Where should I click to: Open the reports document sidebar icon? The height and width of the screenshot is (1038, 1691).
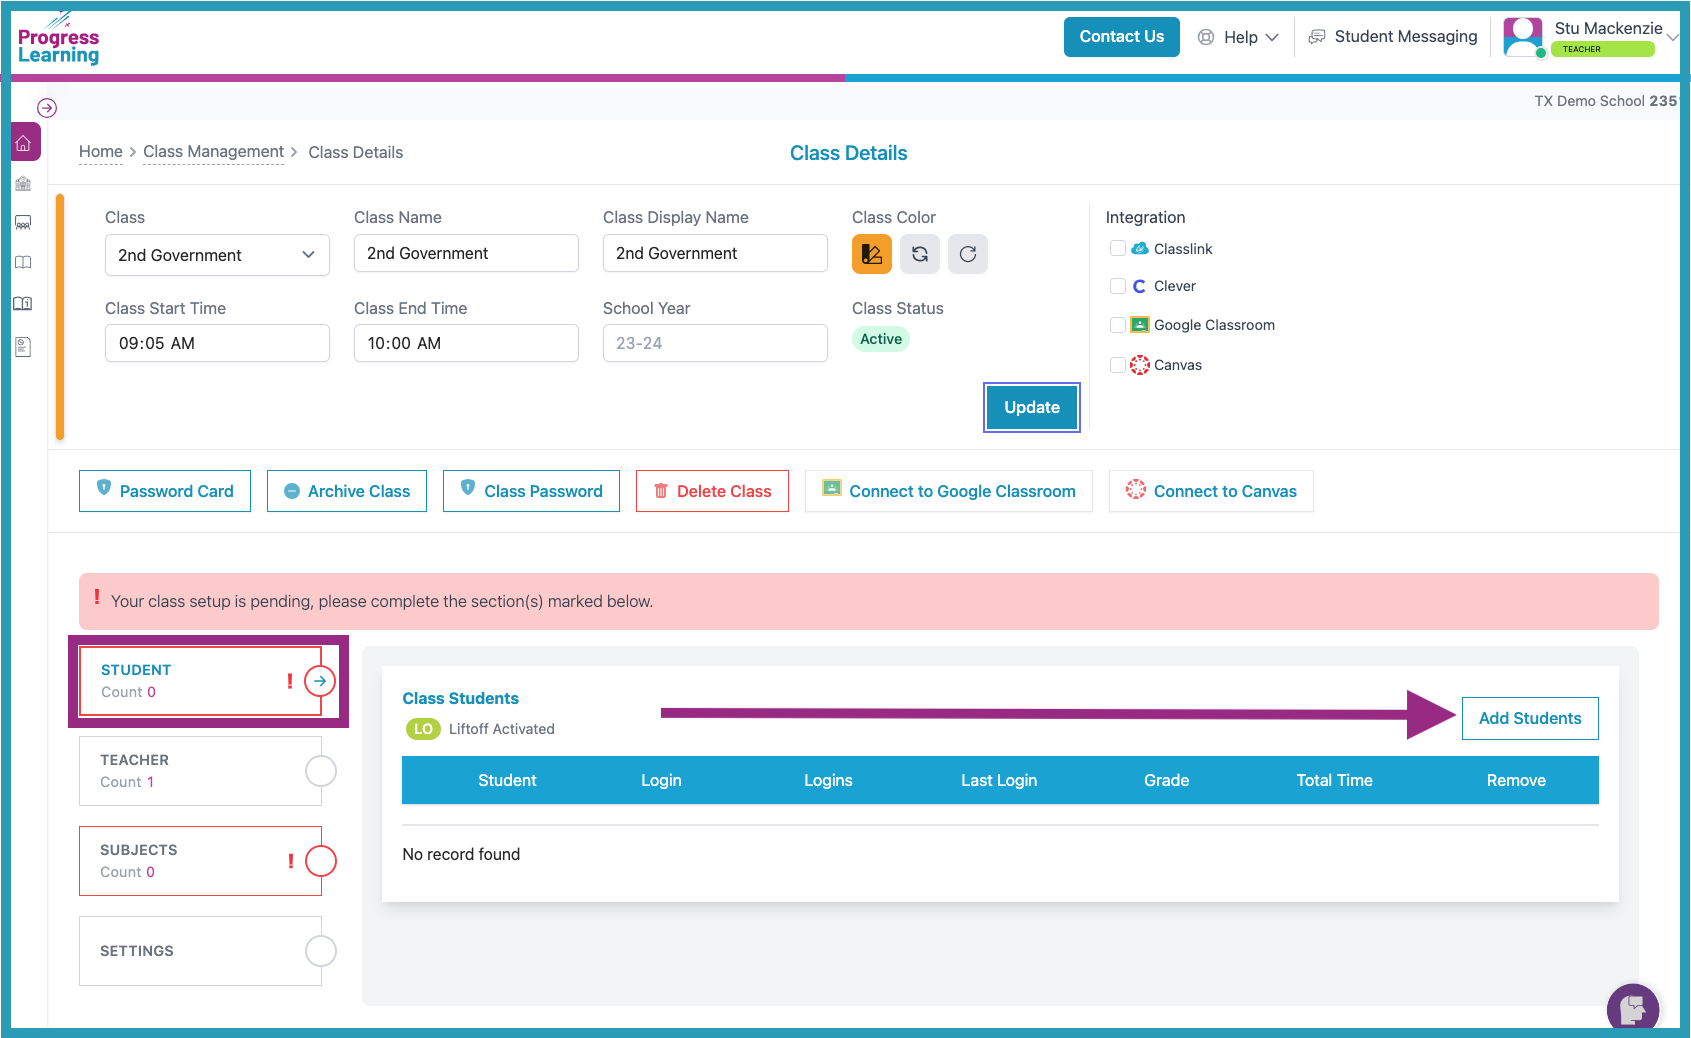(x=23, y=347)
